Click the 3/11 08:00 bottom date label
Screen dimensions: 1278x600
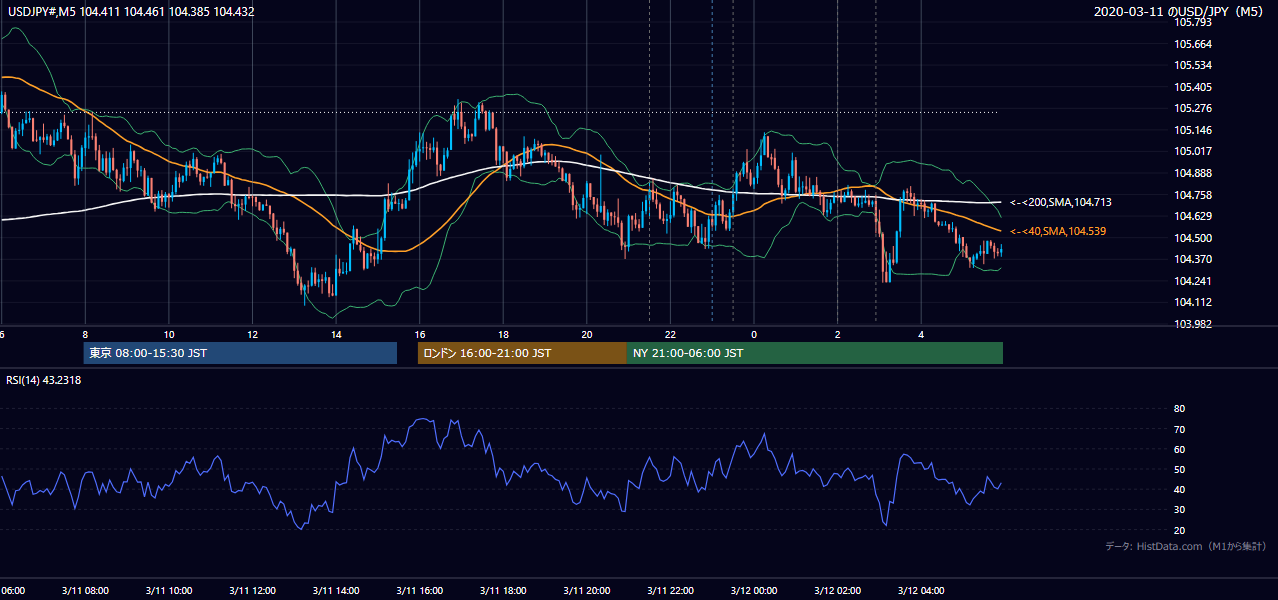[x=85, y=590]
